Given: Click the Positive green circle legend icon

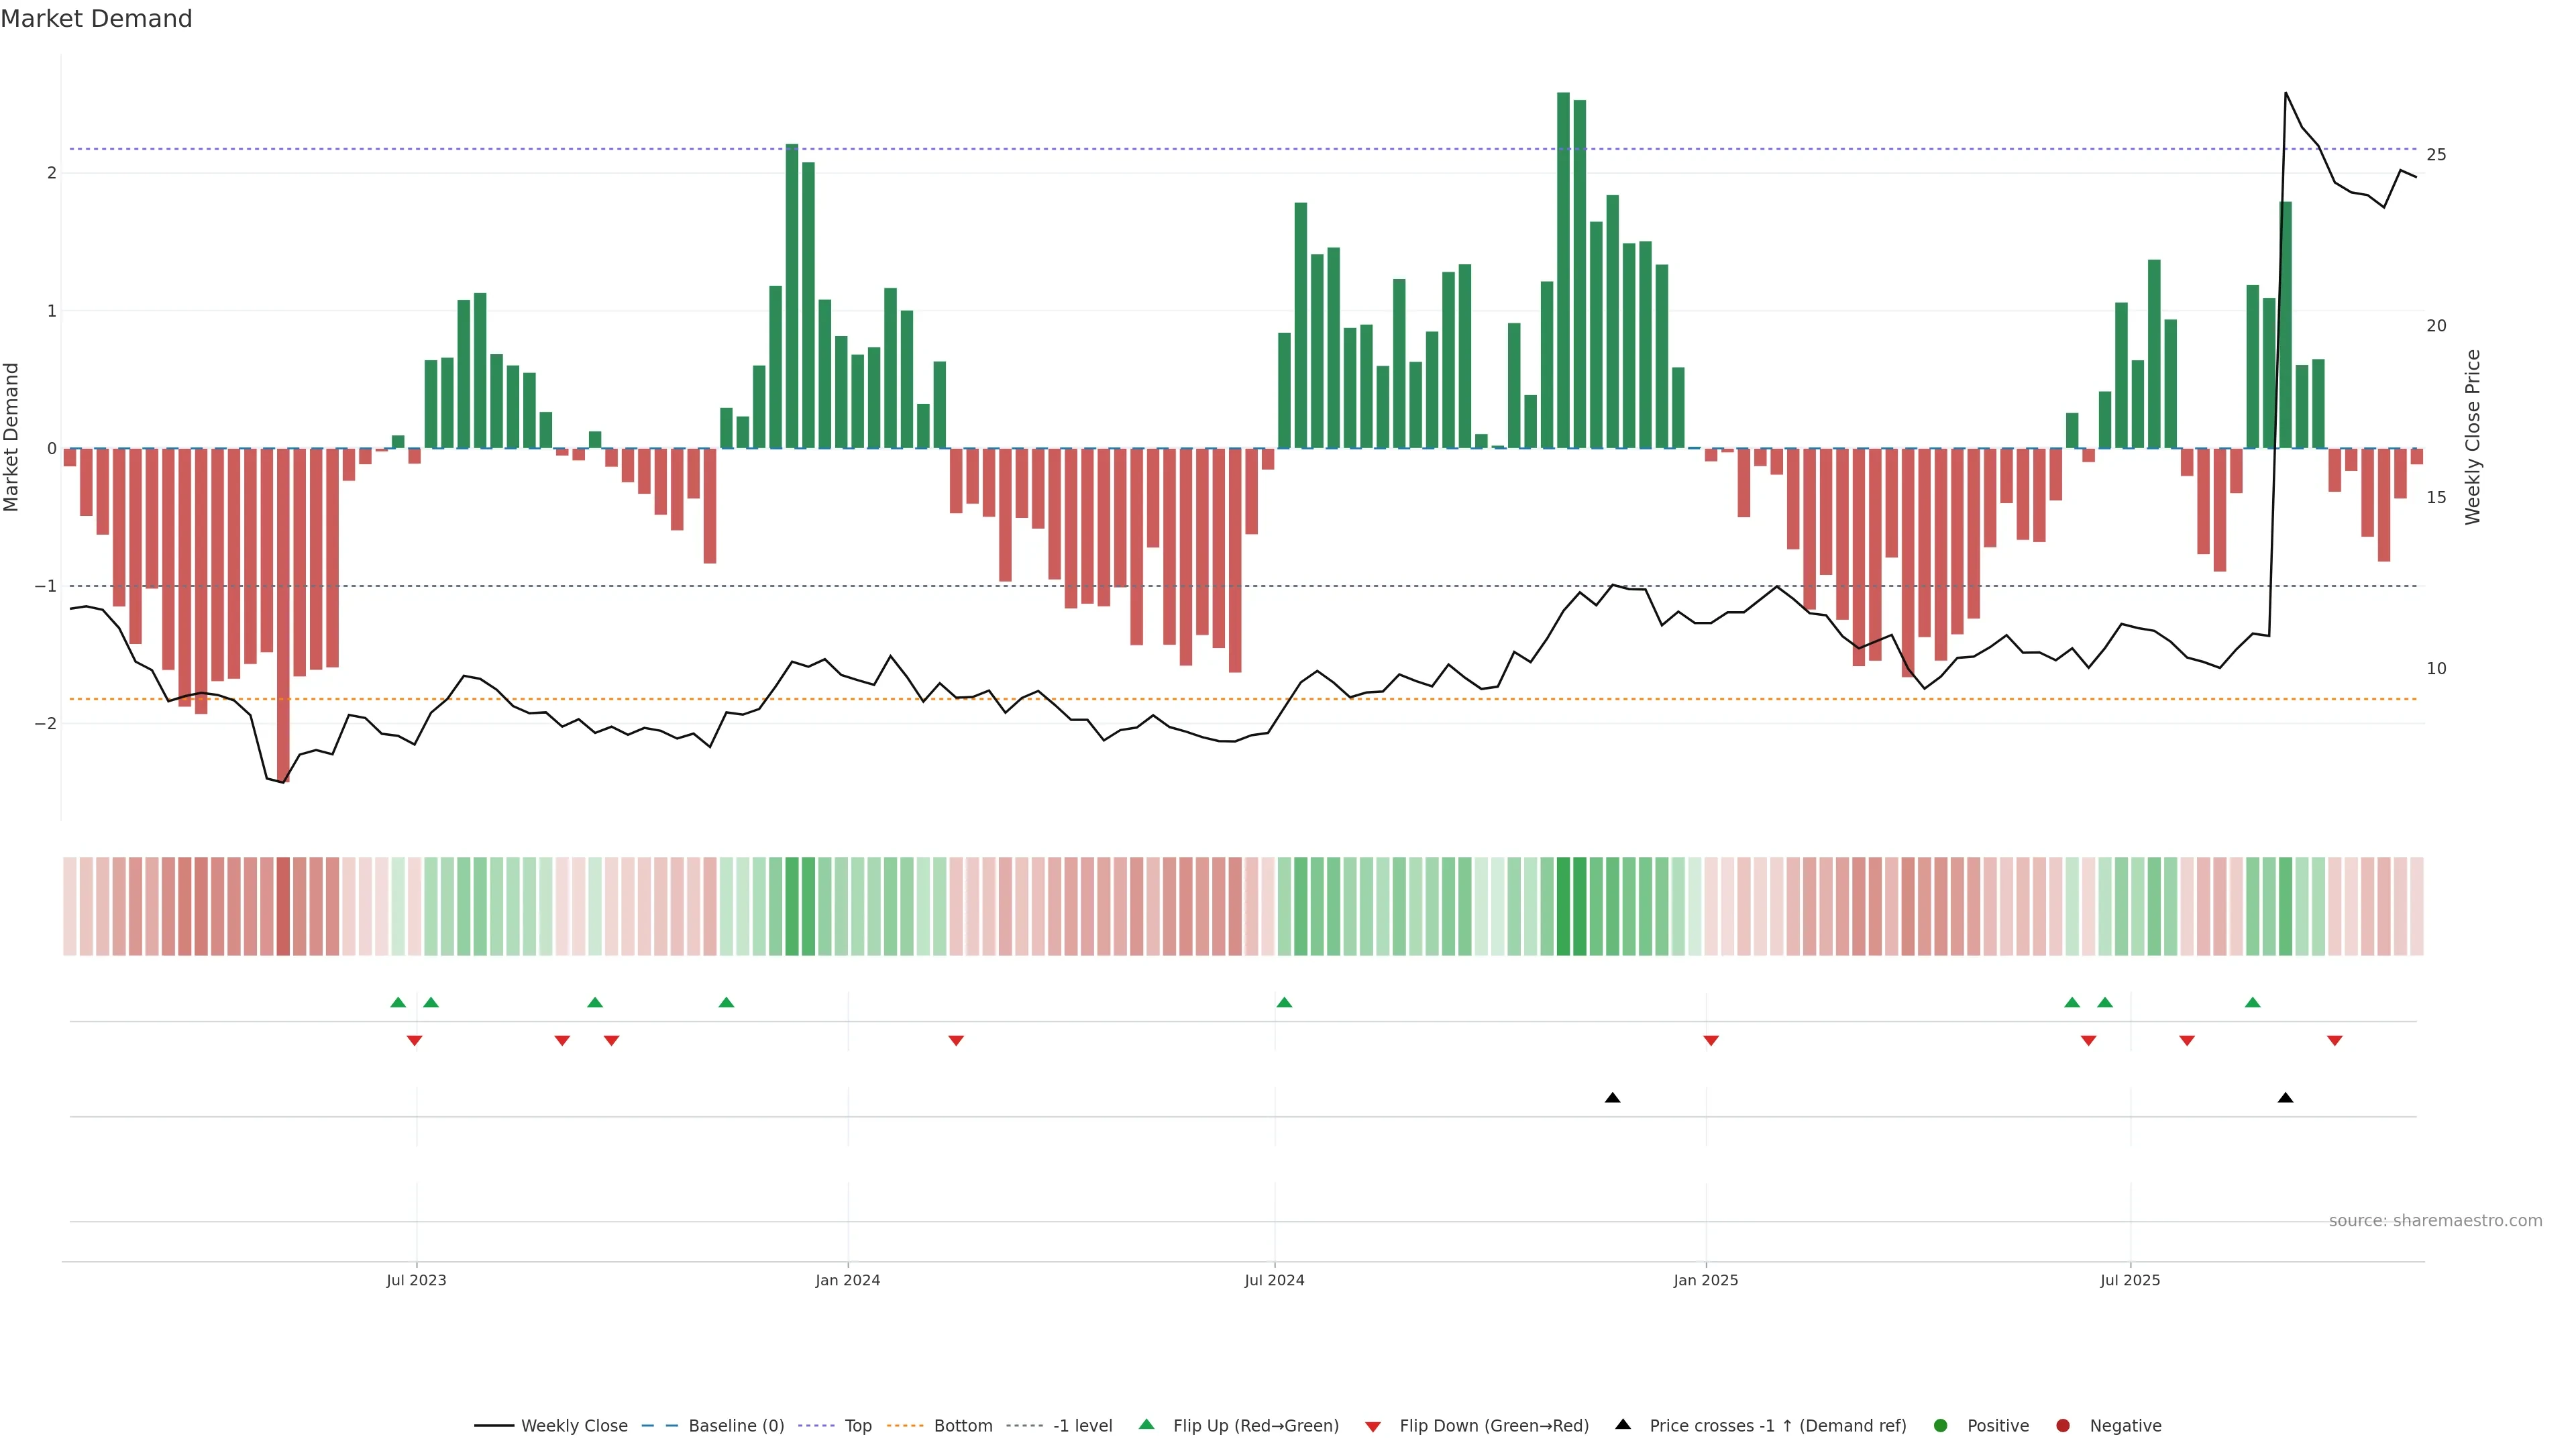Looking at the screenshot, I should (1941, 1426).
